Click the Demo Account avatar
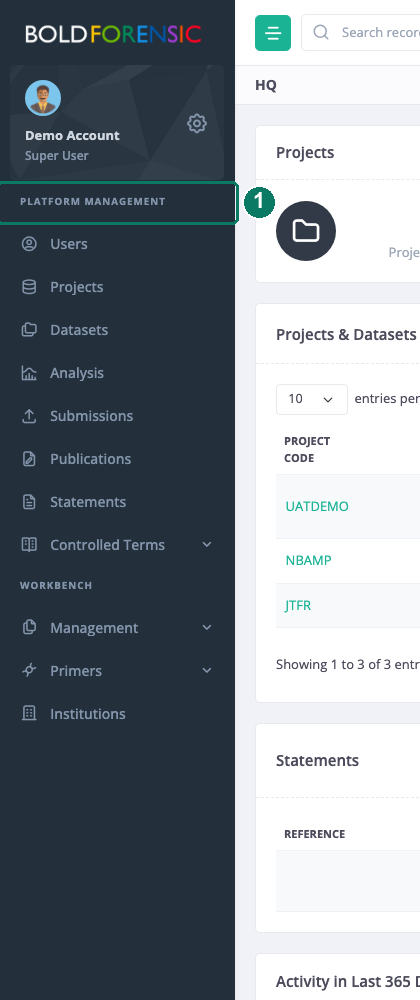Viewport: 420px width, 1000px height. (x=43, y=98)
